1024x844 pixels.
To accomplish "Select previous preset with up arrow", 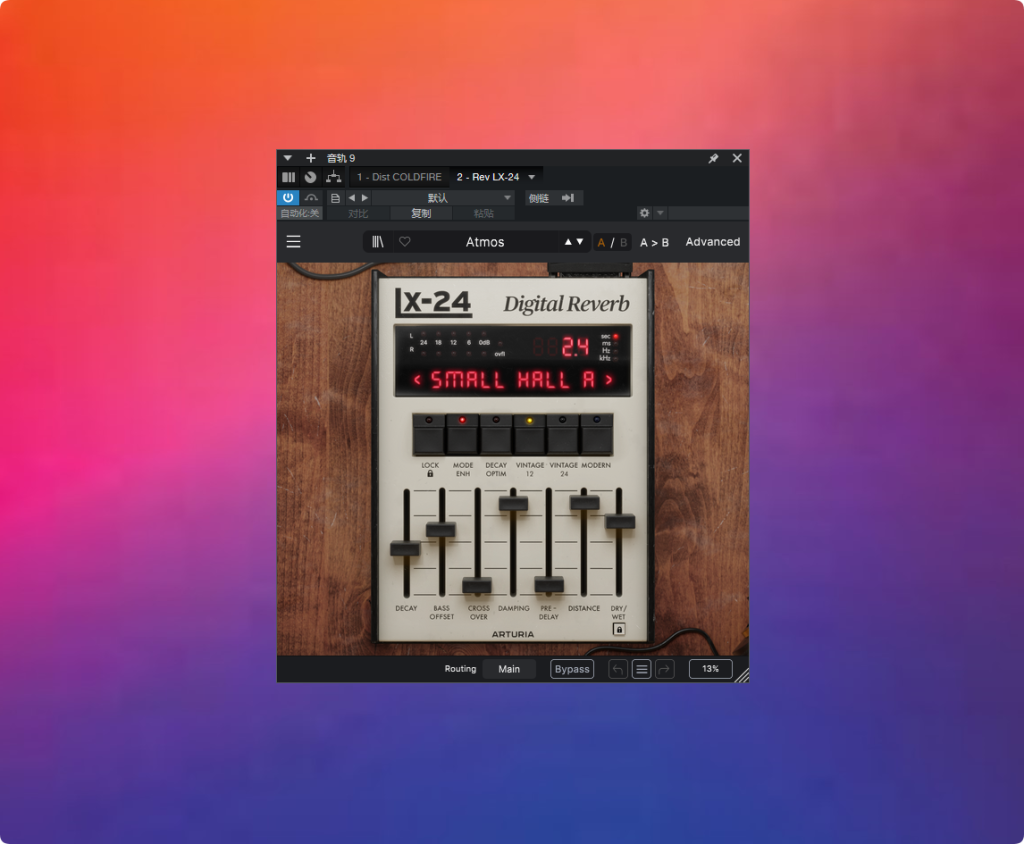I will pos(568,242).
